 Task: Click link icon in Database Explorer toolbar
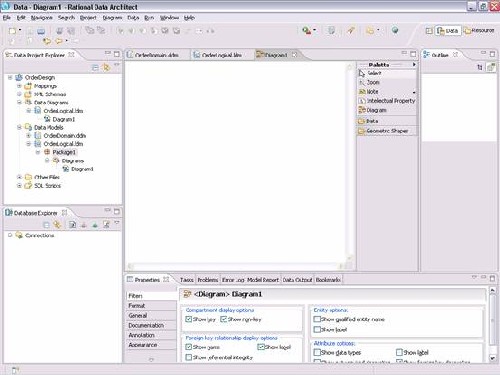click(57, 225)
